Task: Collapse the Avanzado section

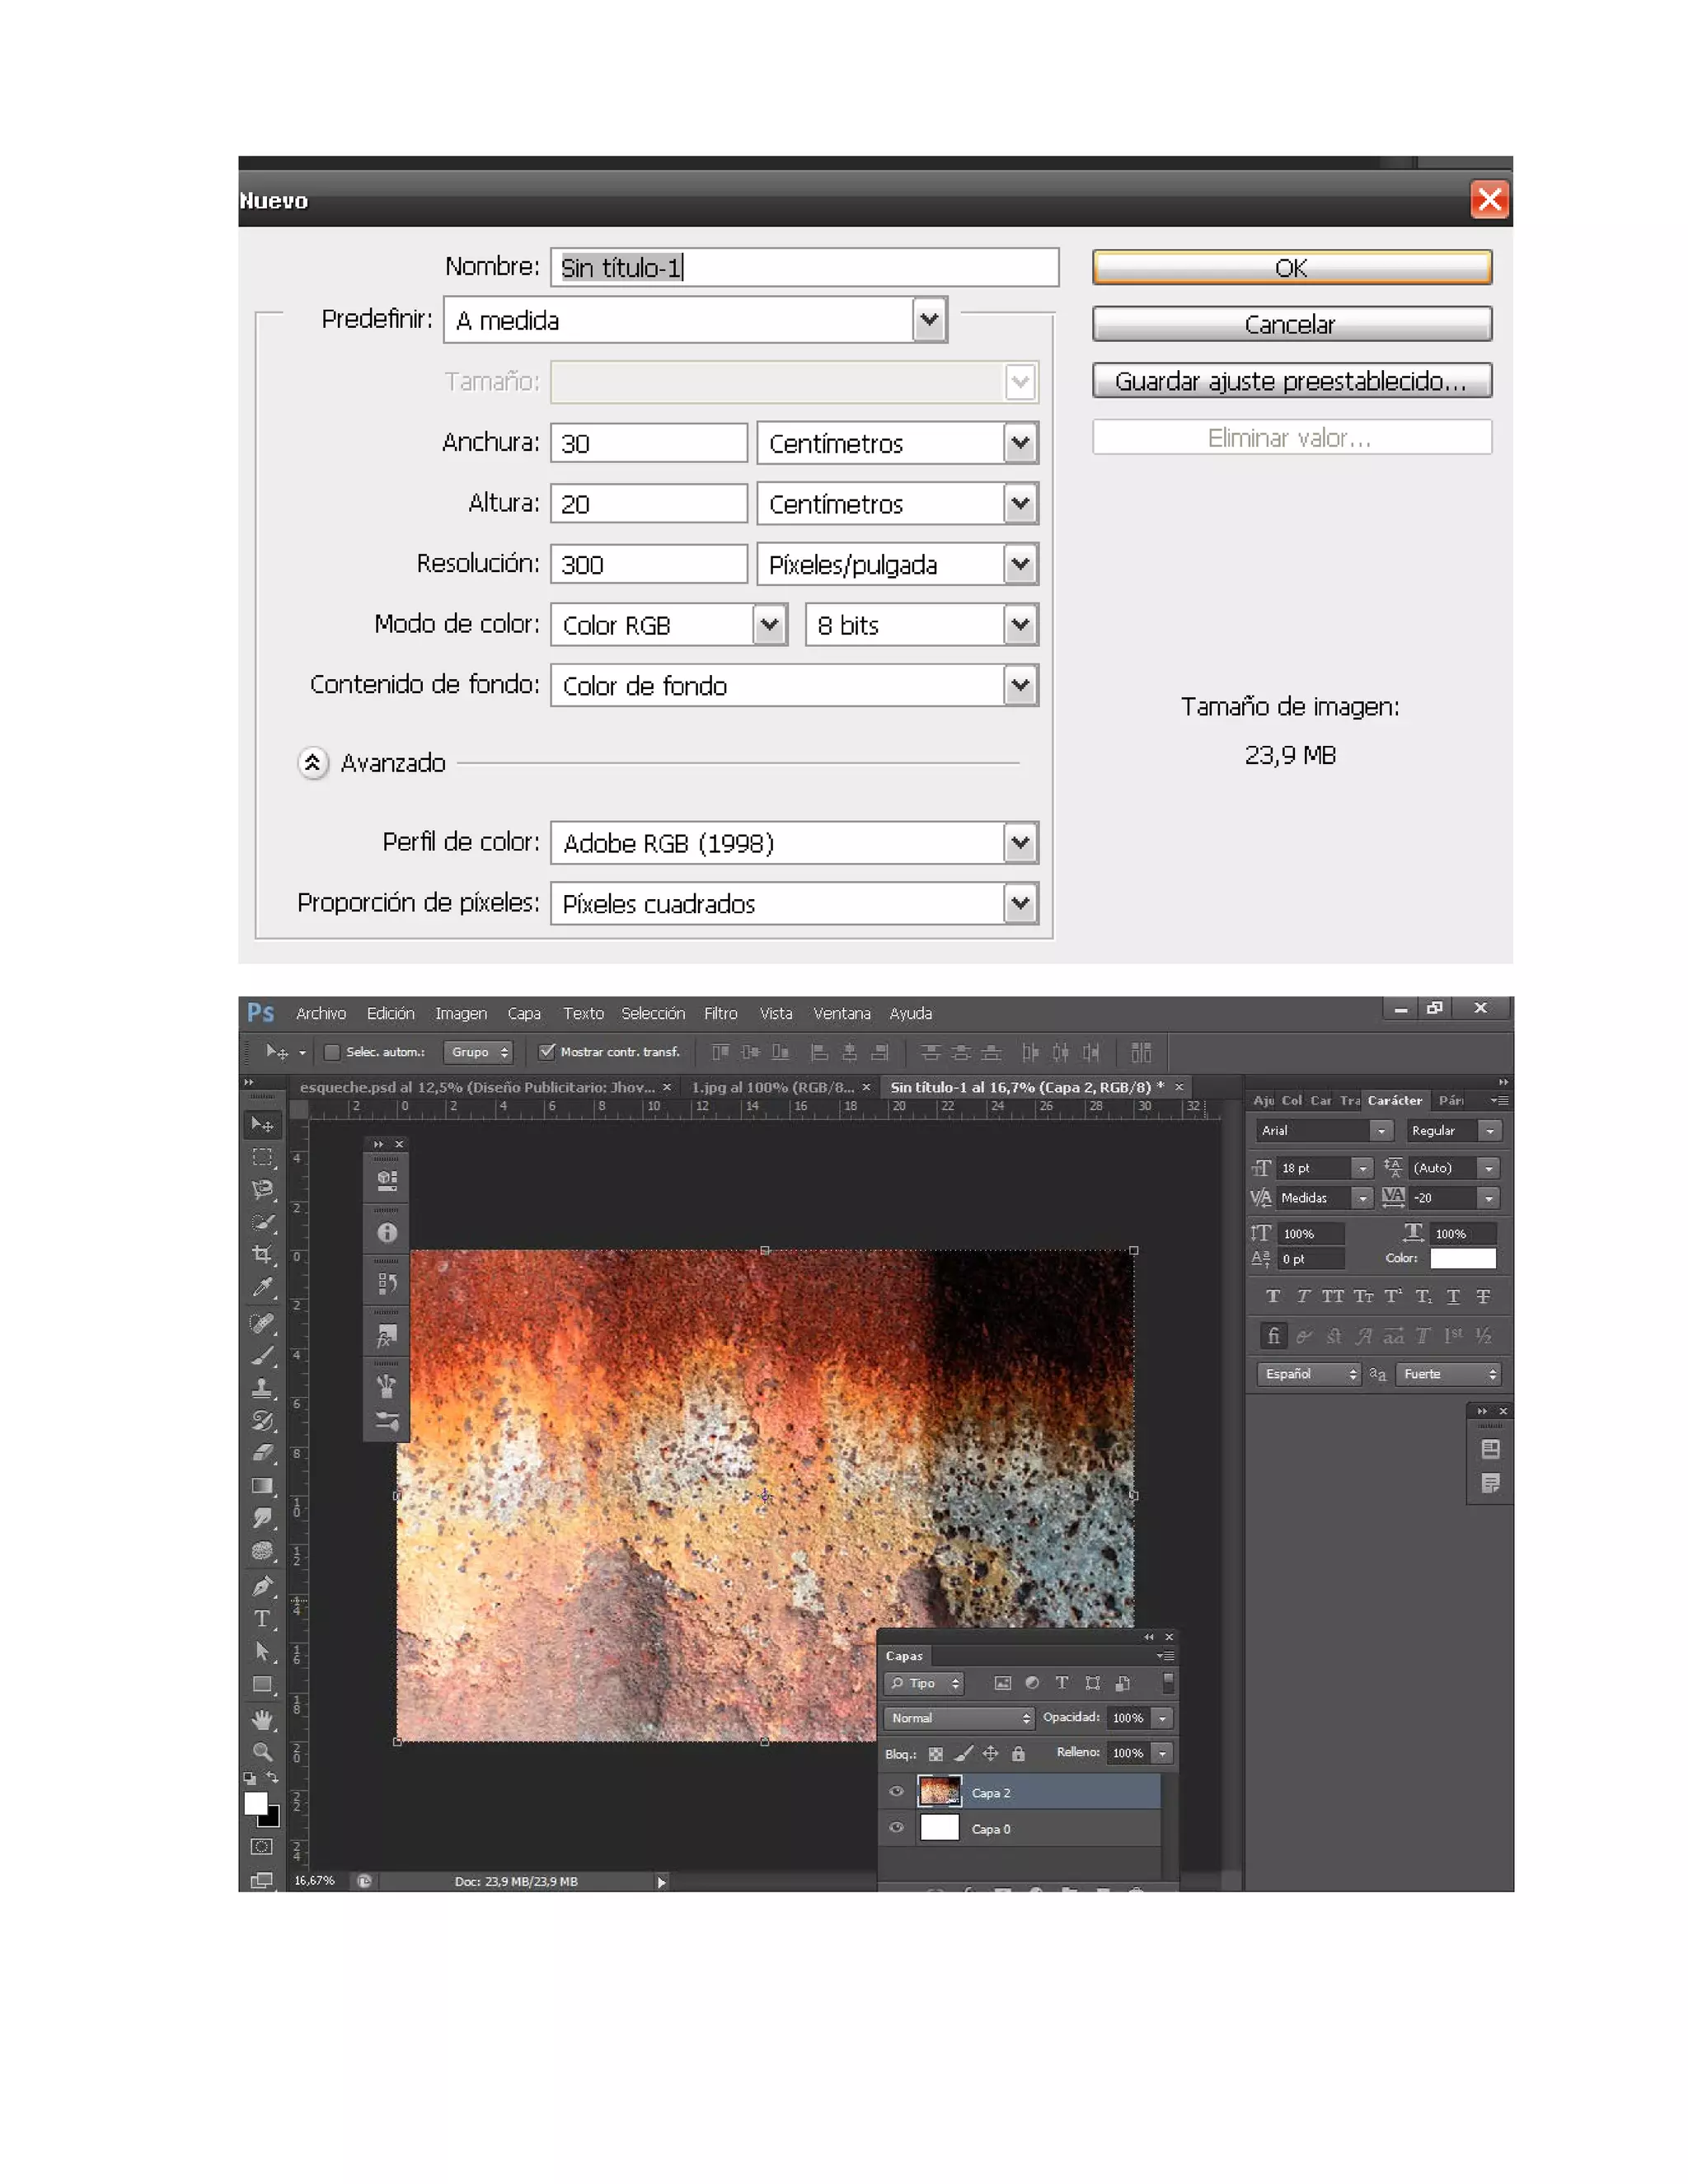Action: [312, 763]
